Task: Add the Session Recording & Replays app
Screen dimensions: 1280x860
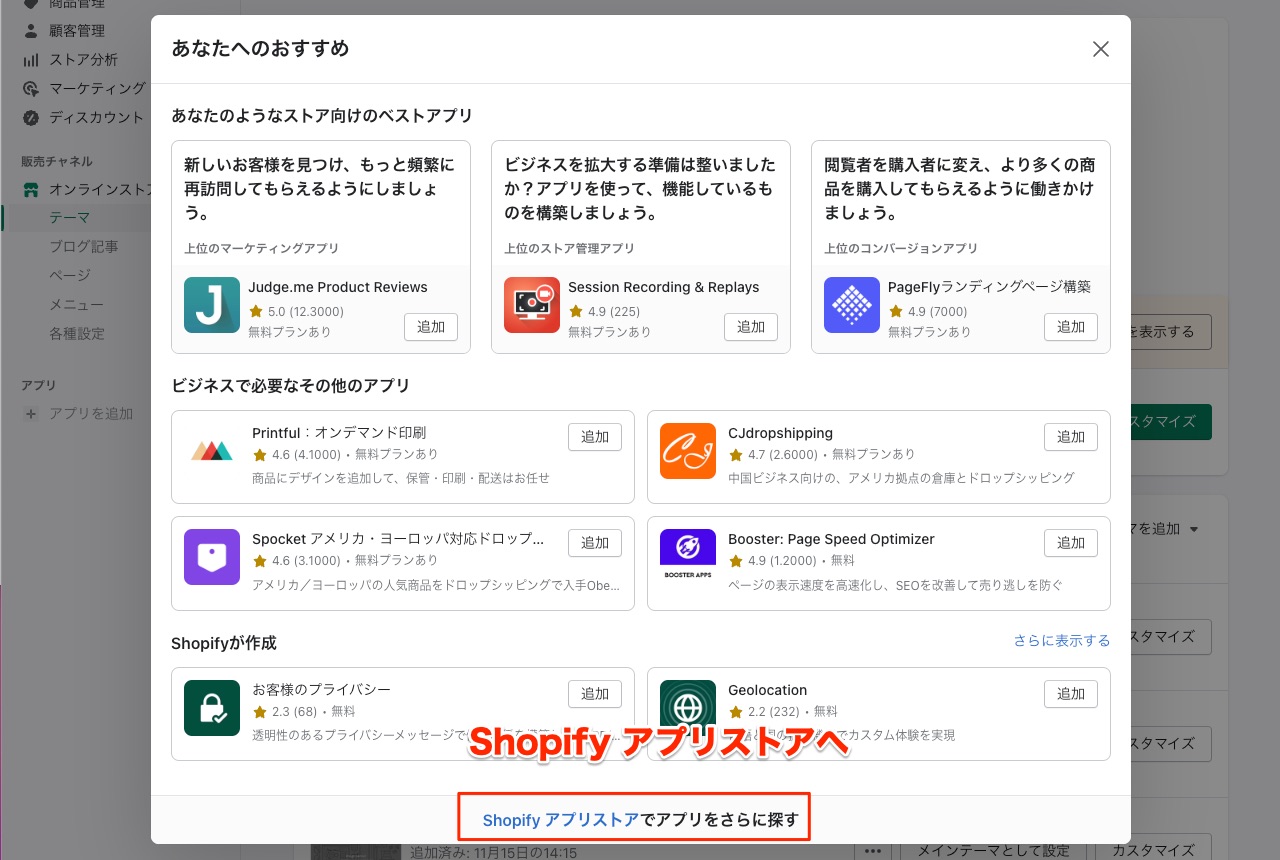Action: coord(751,327)
